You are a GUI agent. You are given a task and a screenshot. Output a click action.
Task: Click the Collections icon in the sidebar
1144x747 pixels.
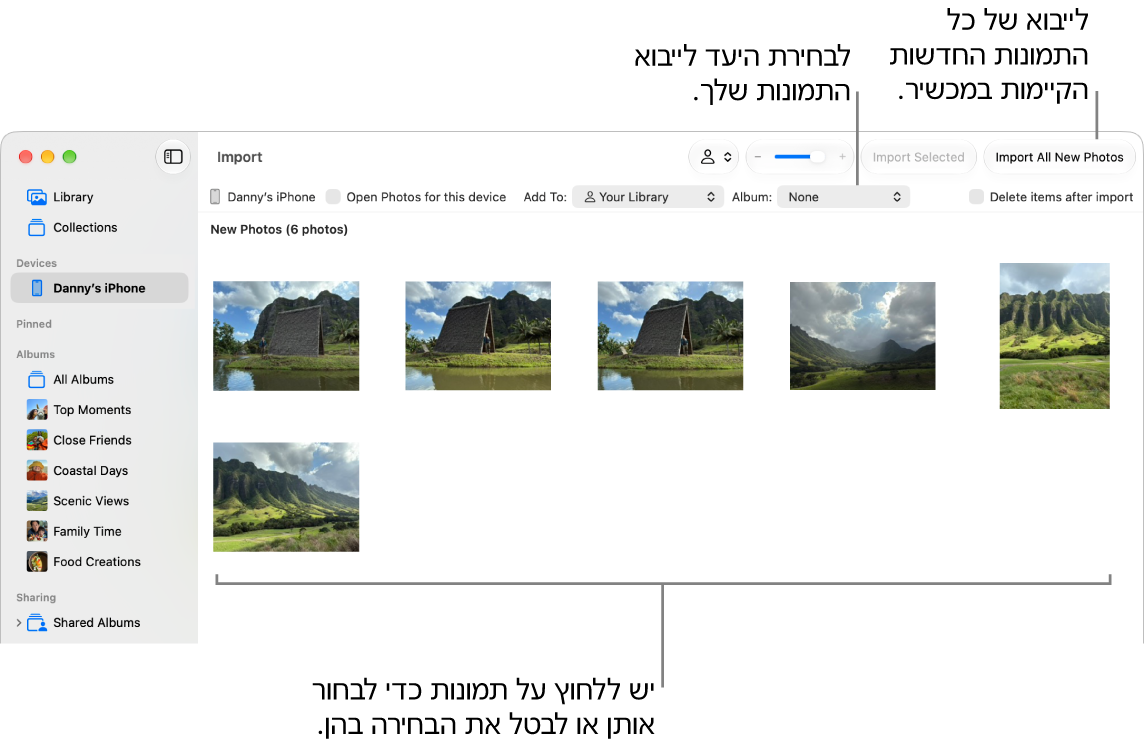(x=36, y=228)
